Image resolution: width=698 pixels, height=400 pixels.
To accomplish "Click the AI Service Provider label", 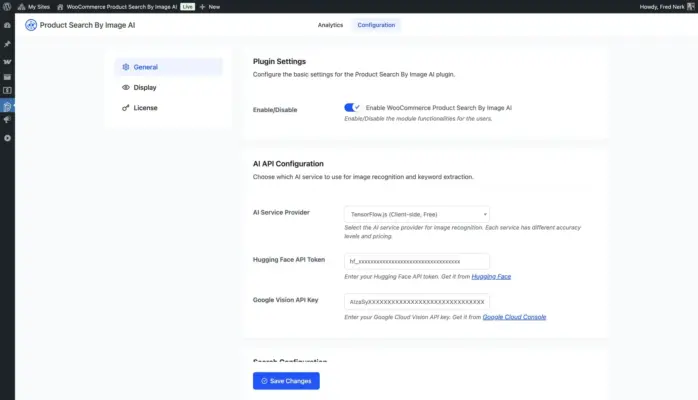I will pos(281,212).
